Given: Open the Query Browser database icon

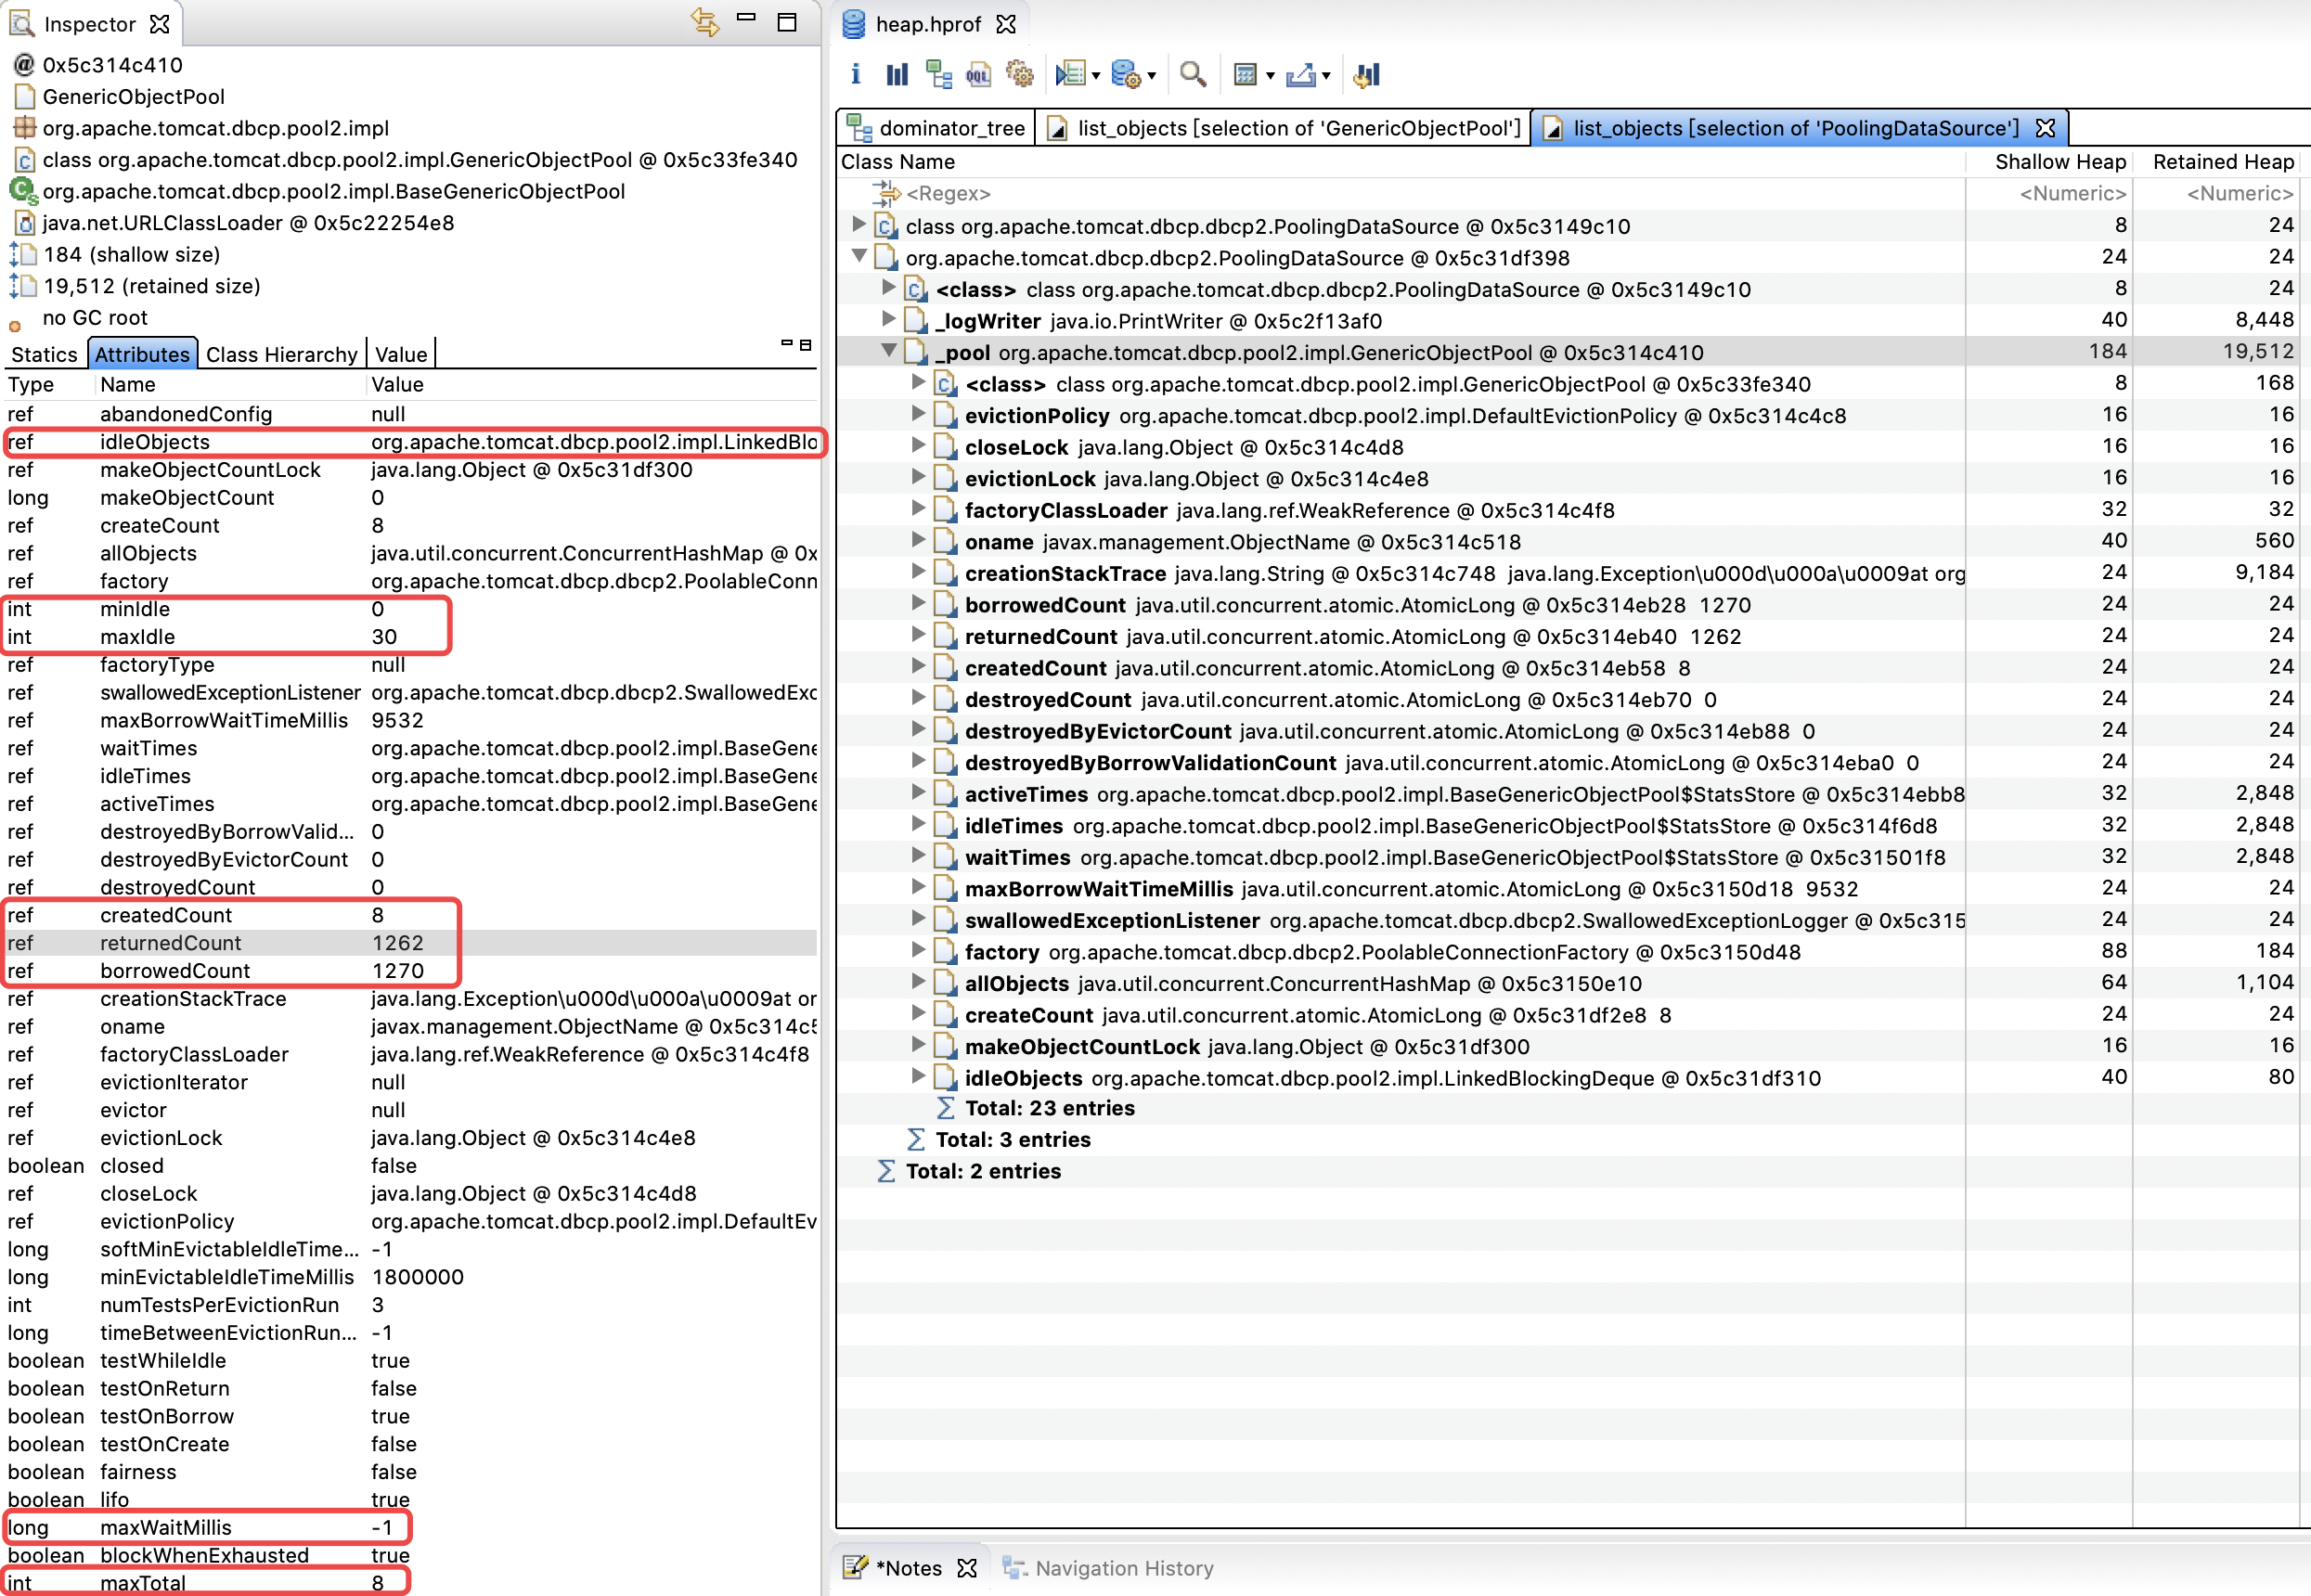Looking at the screenshot, I should [x=1126, y=74].
